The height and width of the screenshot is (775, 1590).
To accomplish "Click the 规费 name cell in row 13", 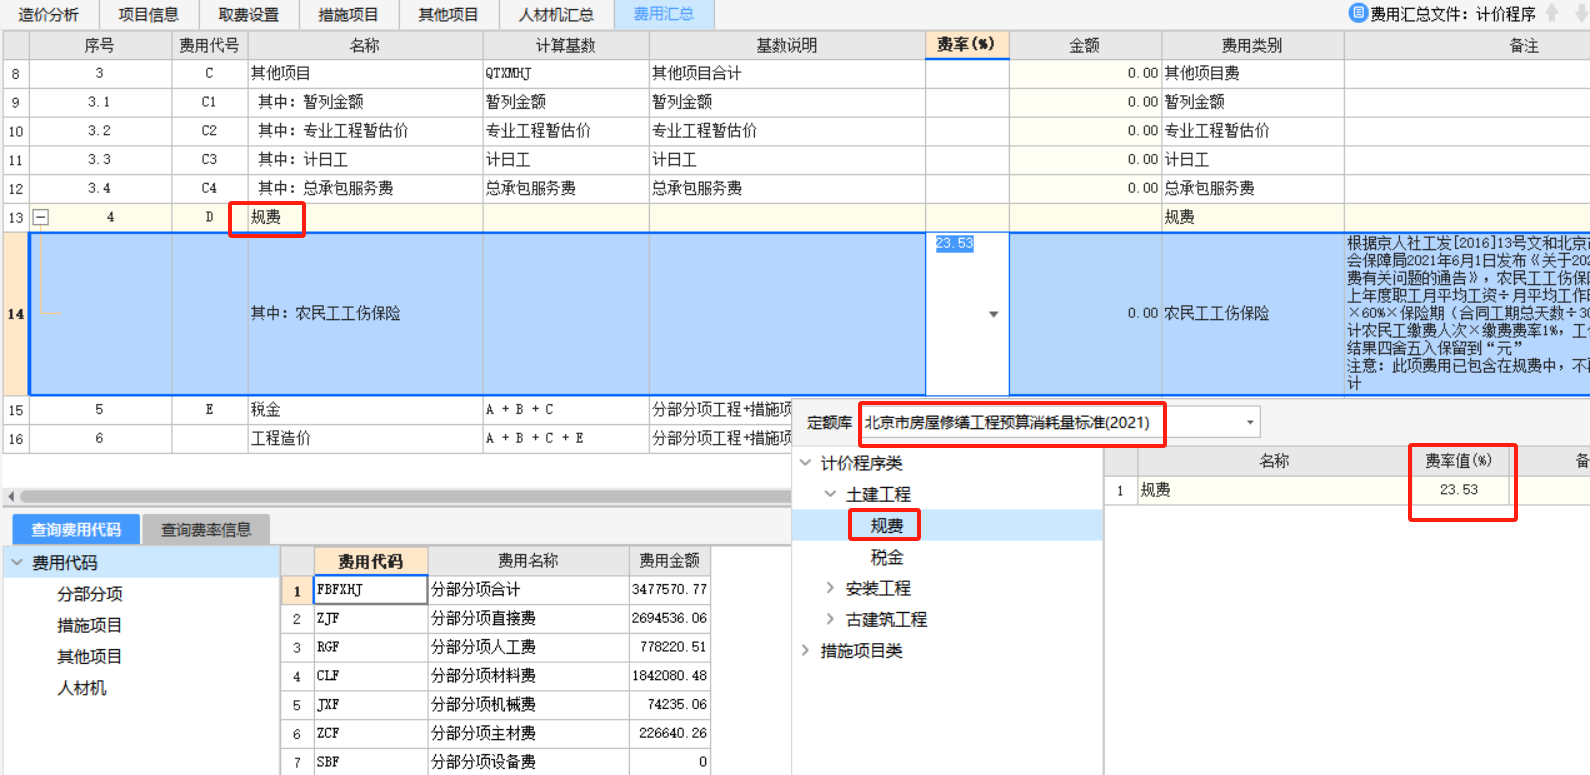I will pyautogui.click(x=366, y=217).
